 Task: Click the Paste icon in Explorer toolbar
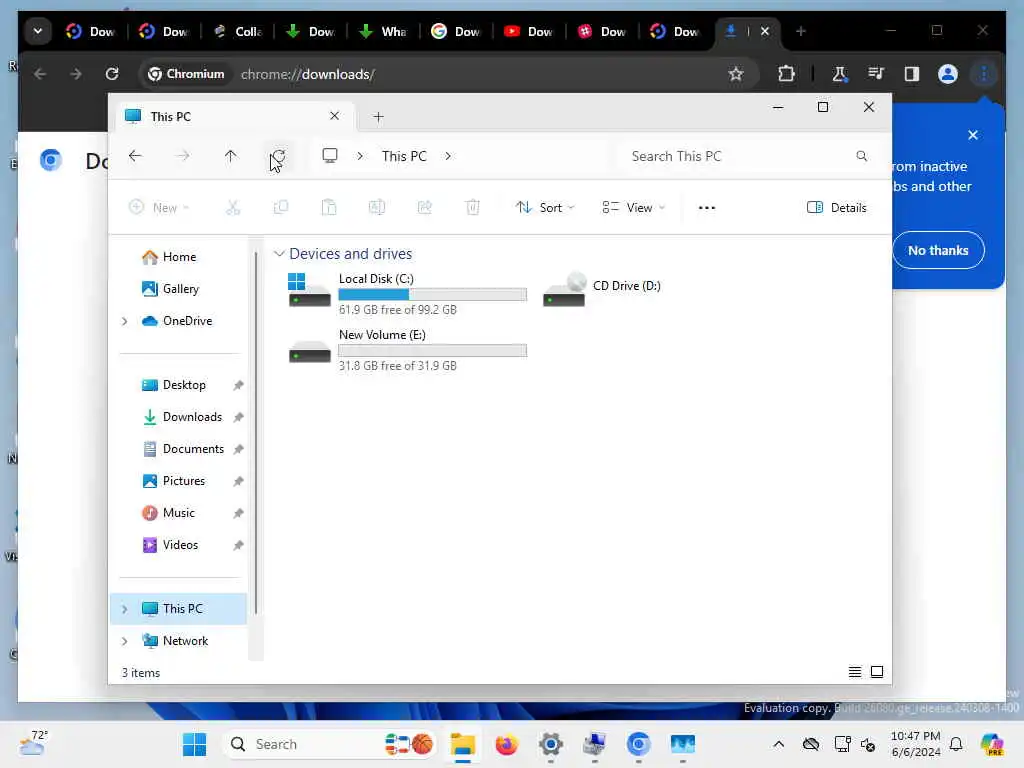tap(329, 208)
